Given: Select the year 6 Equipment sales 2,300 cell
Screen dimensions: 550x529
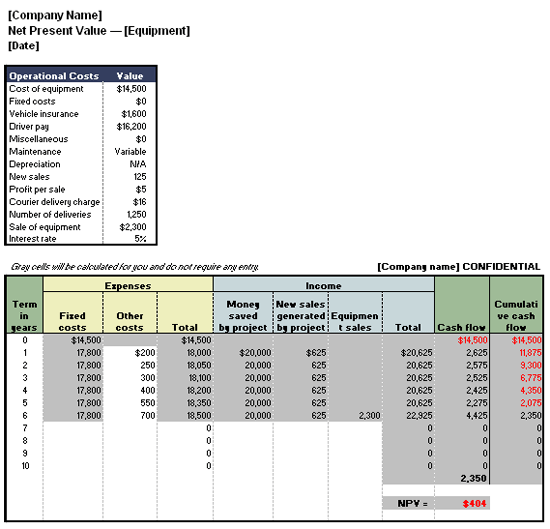Looking at the screenshot, I should coord(356,415).
